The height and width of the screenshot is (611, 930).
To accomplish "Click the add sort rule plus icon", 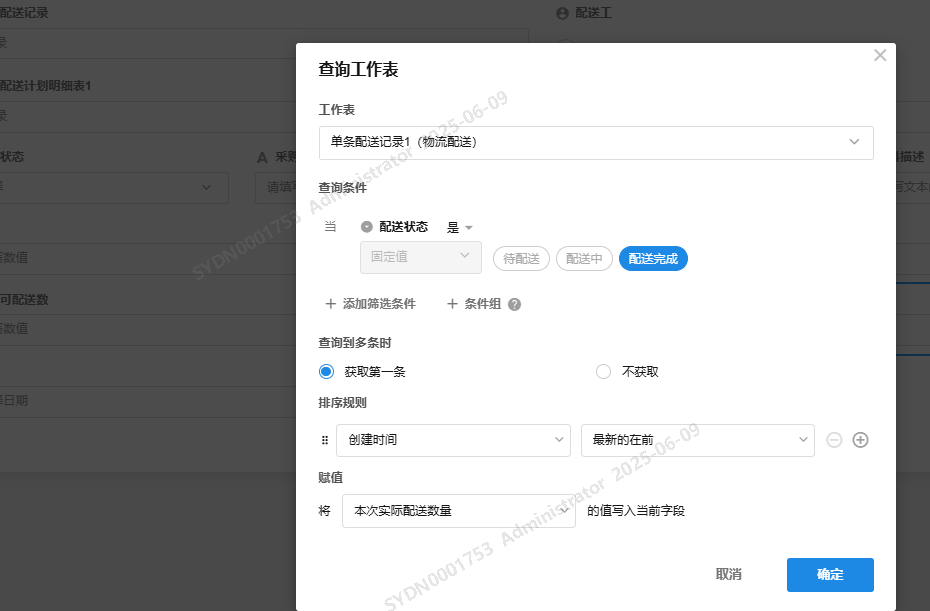I will pyautogui.click(x=860, y=440).
